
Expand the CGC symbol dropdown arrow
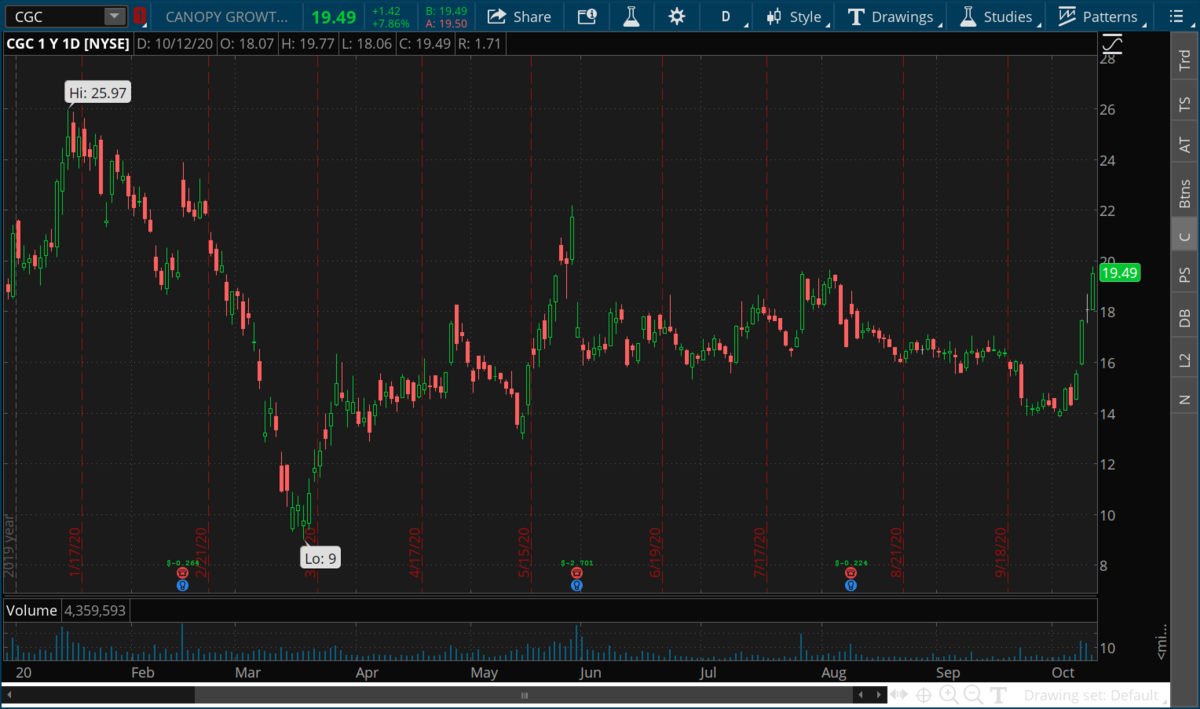(115, 16)
